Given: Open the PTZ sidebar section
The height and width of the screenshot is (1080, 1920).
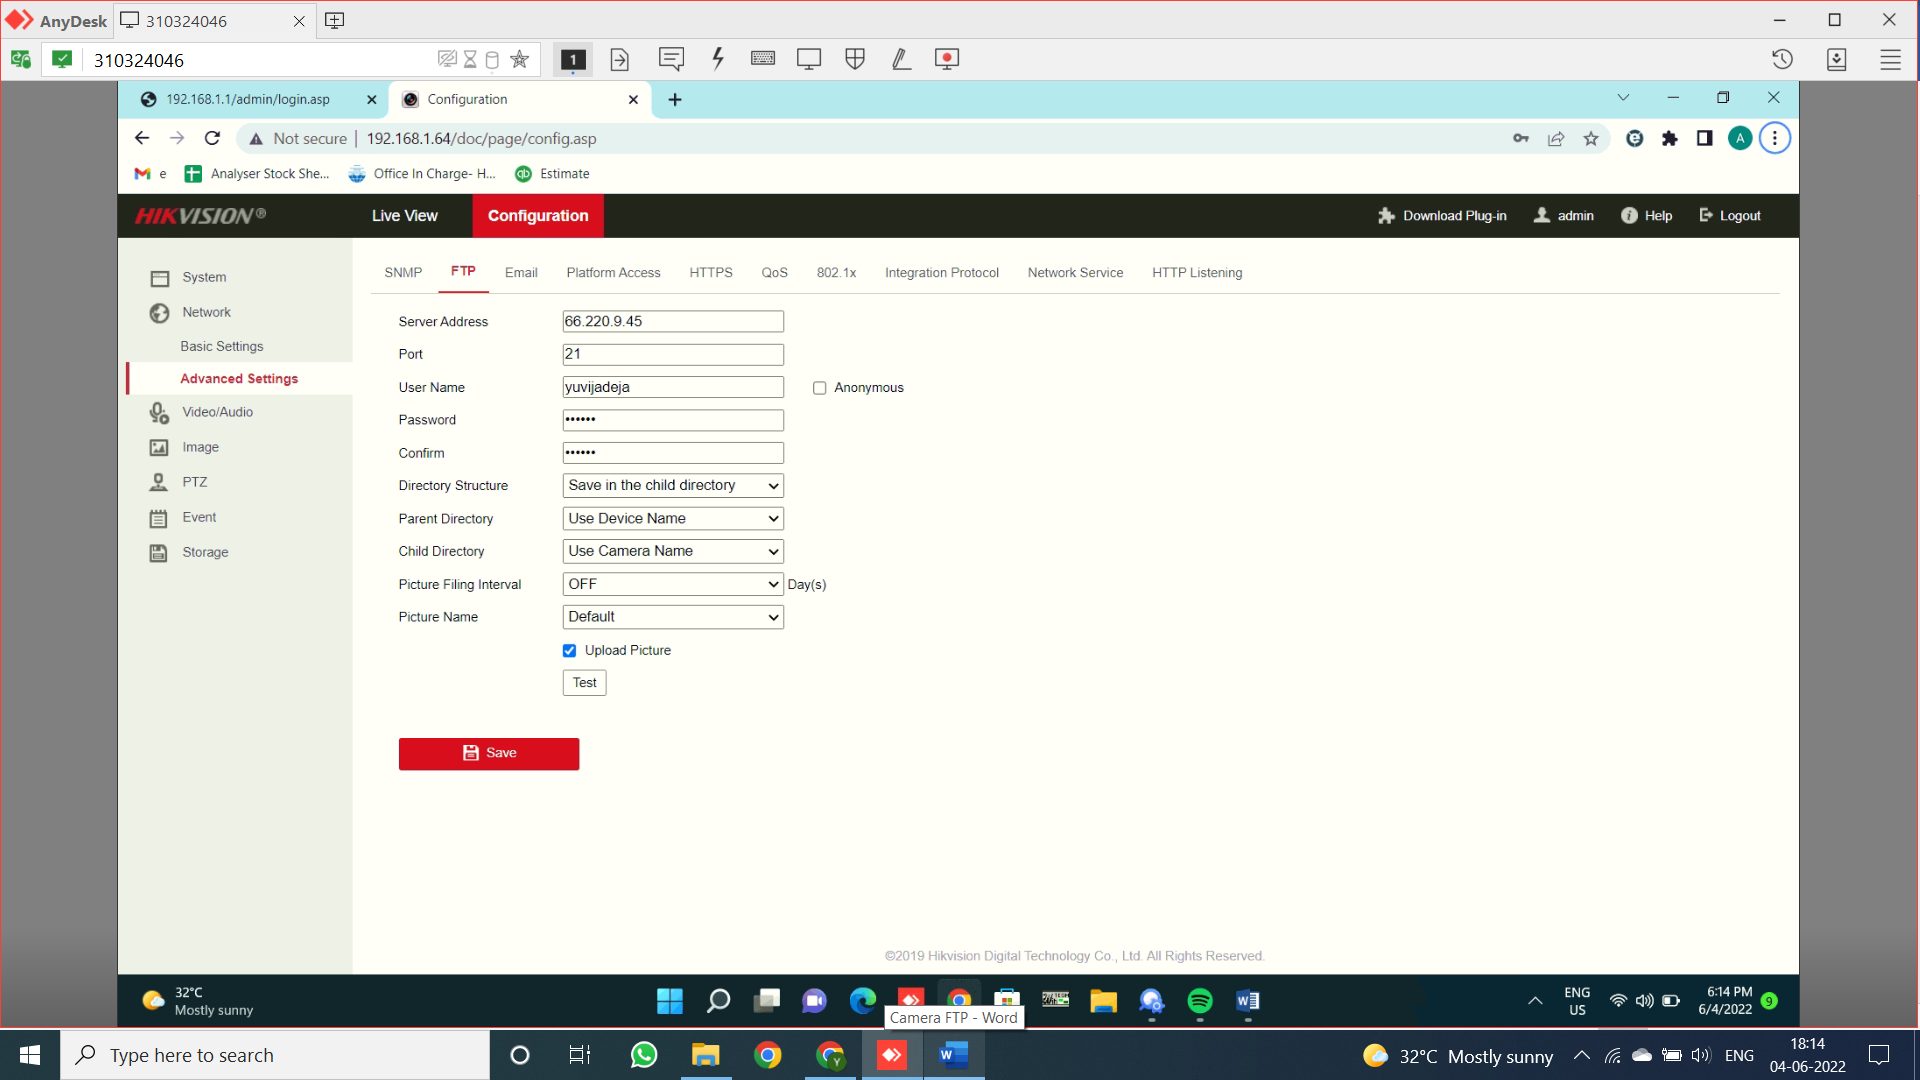Looking at the screenshot, I should [194, 482].
